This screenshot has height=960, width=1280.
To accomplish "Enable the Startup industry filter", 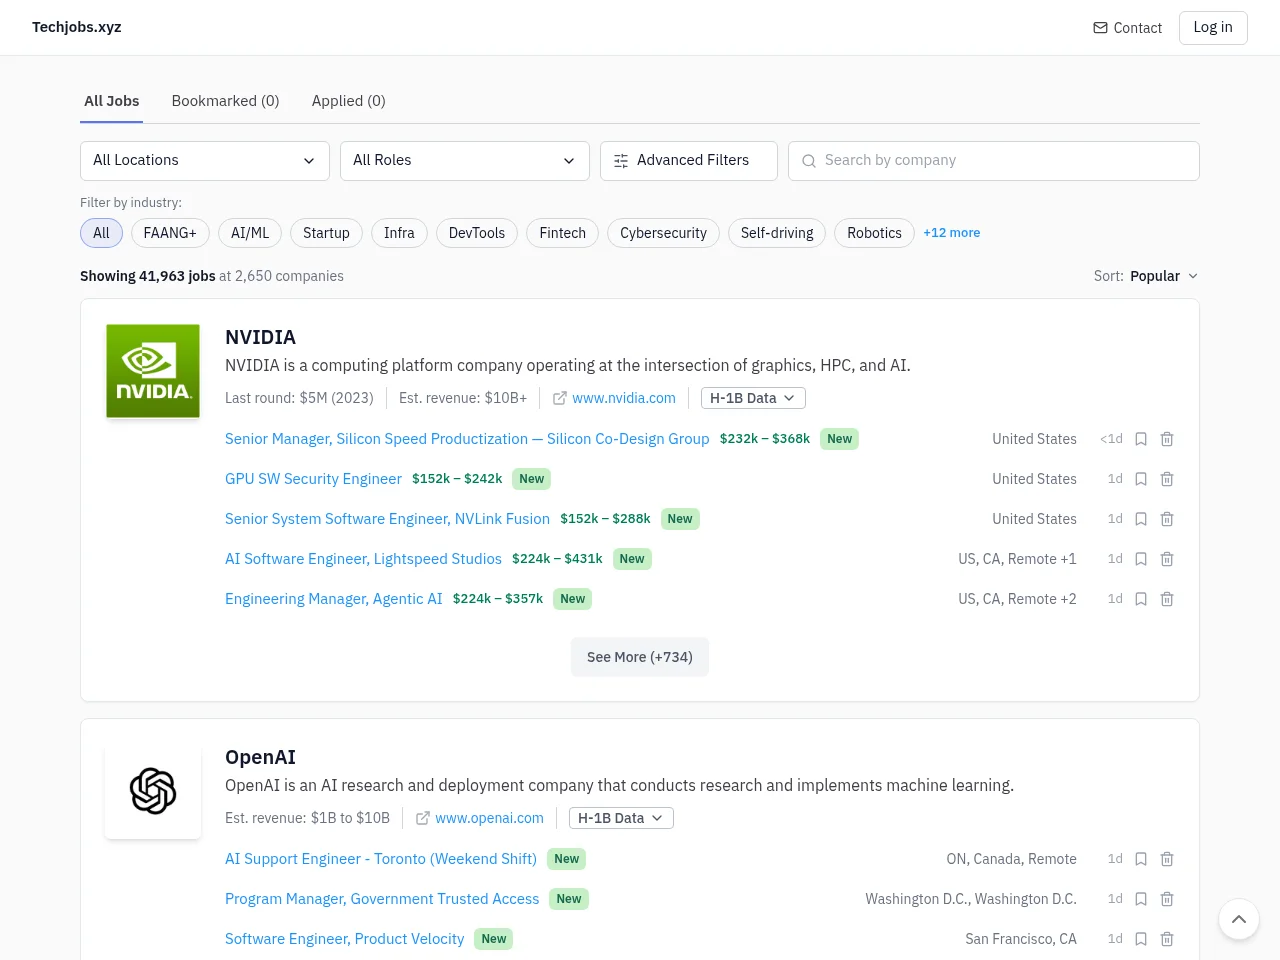I will coord(326,233).
